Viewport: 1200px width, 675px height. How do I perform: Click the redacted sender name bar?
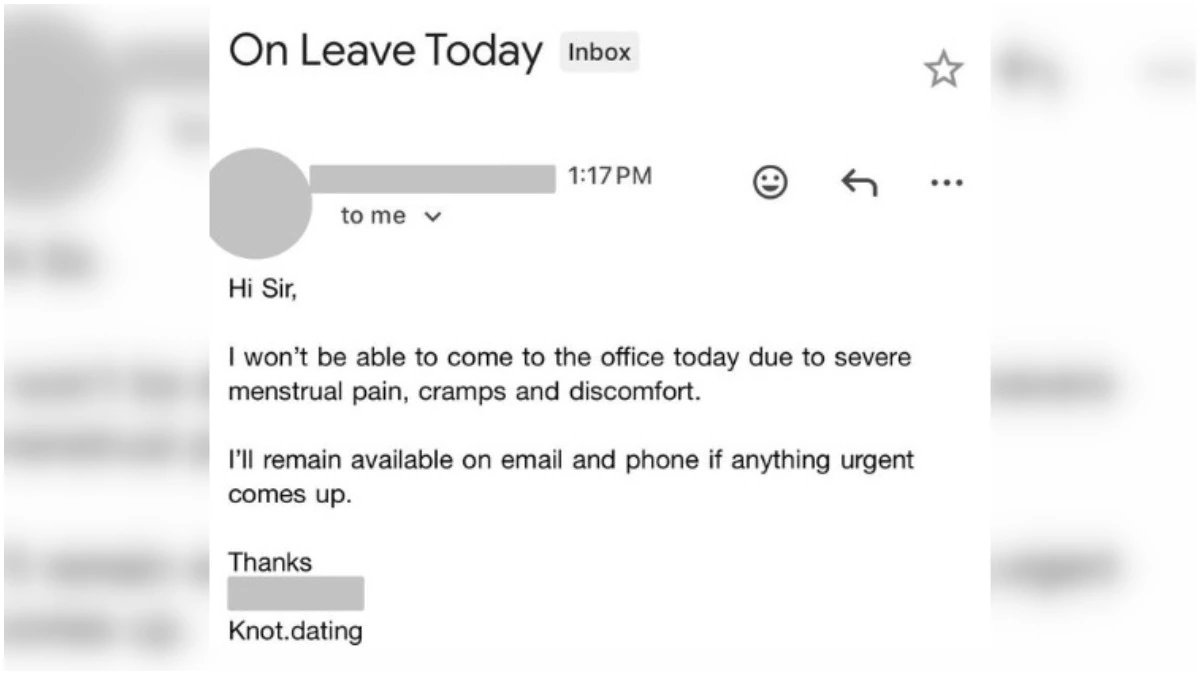point(432,179)
